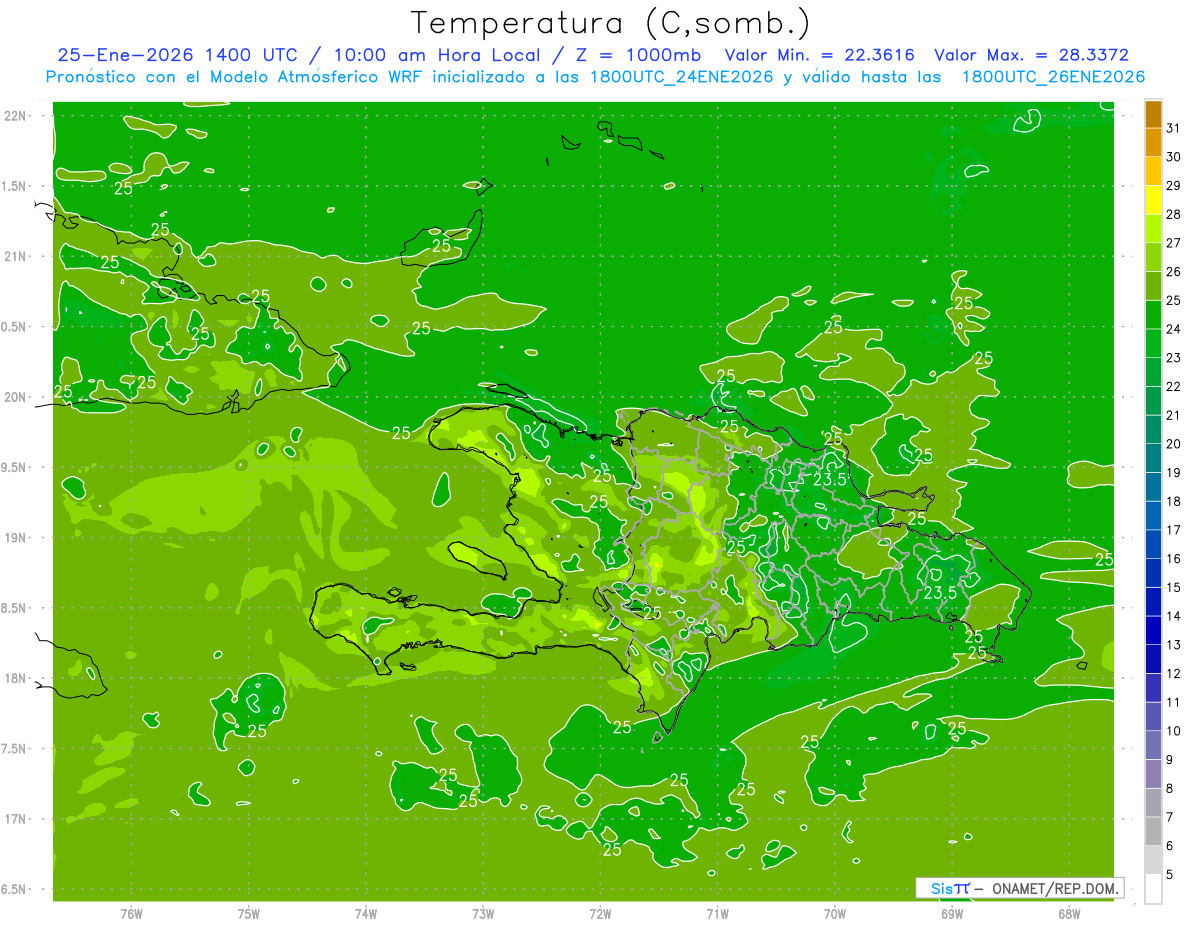1200x927 pixels.
Task: Click the legend value 5
Action: click(1169, 874)
